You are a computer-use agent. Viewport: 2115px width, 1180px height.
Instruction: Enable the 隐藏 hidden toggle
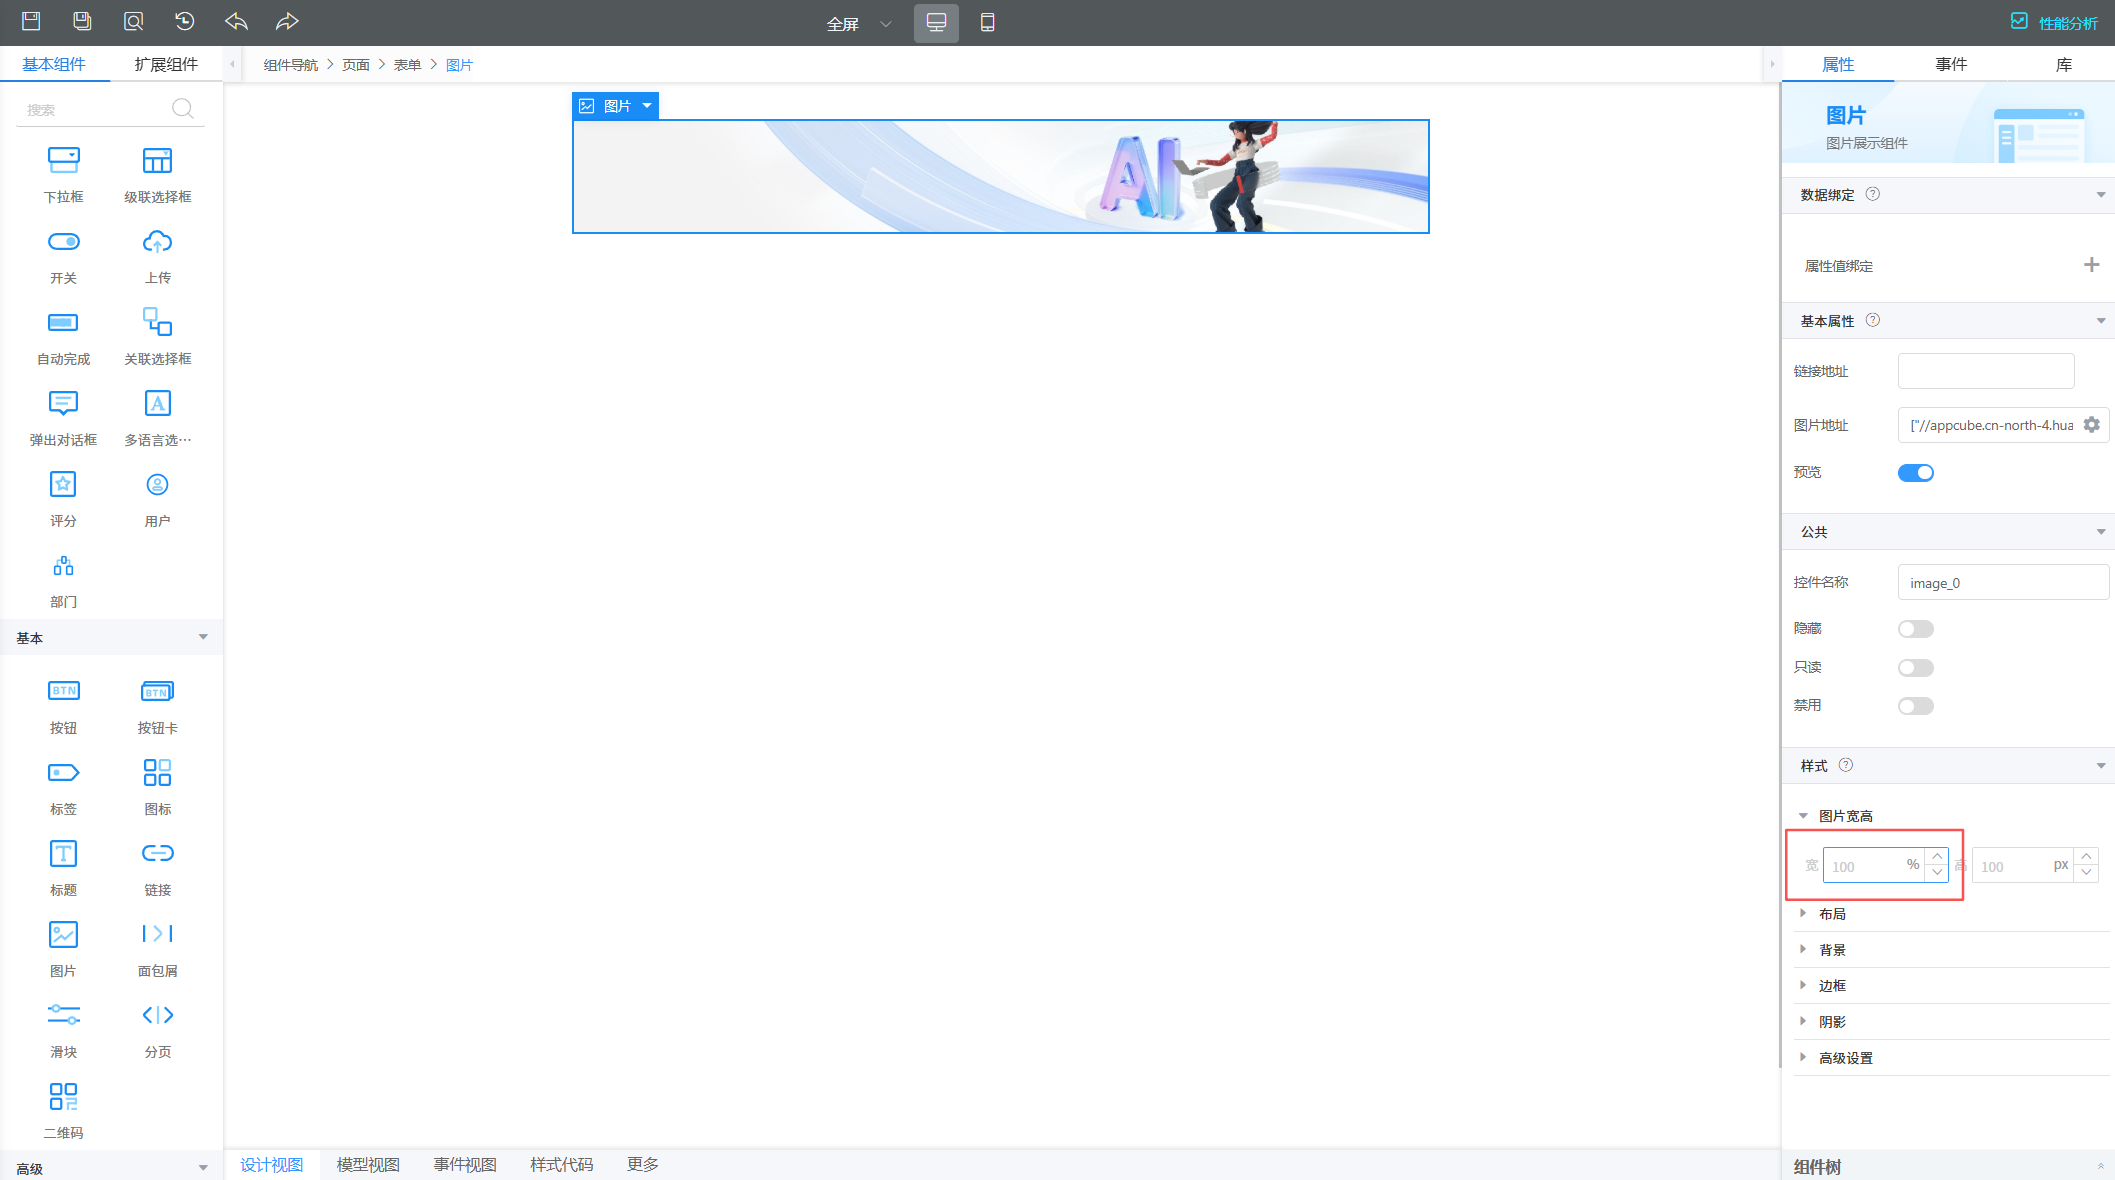point(1915,629)
